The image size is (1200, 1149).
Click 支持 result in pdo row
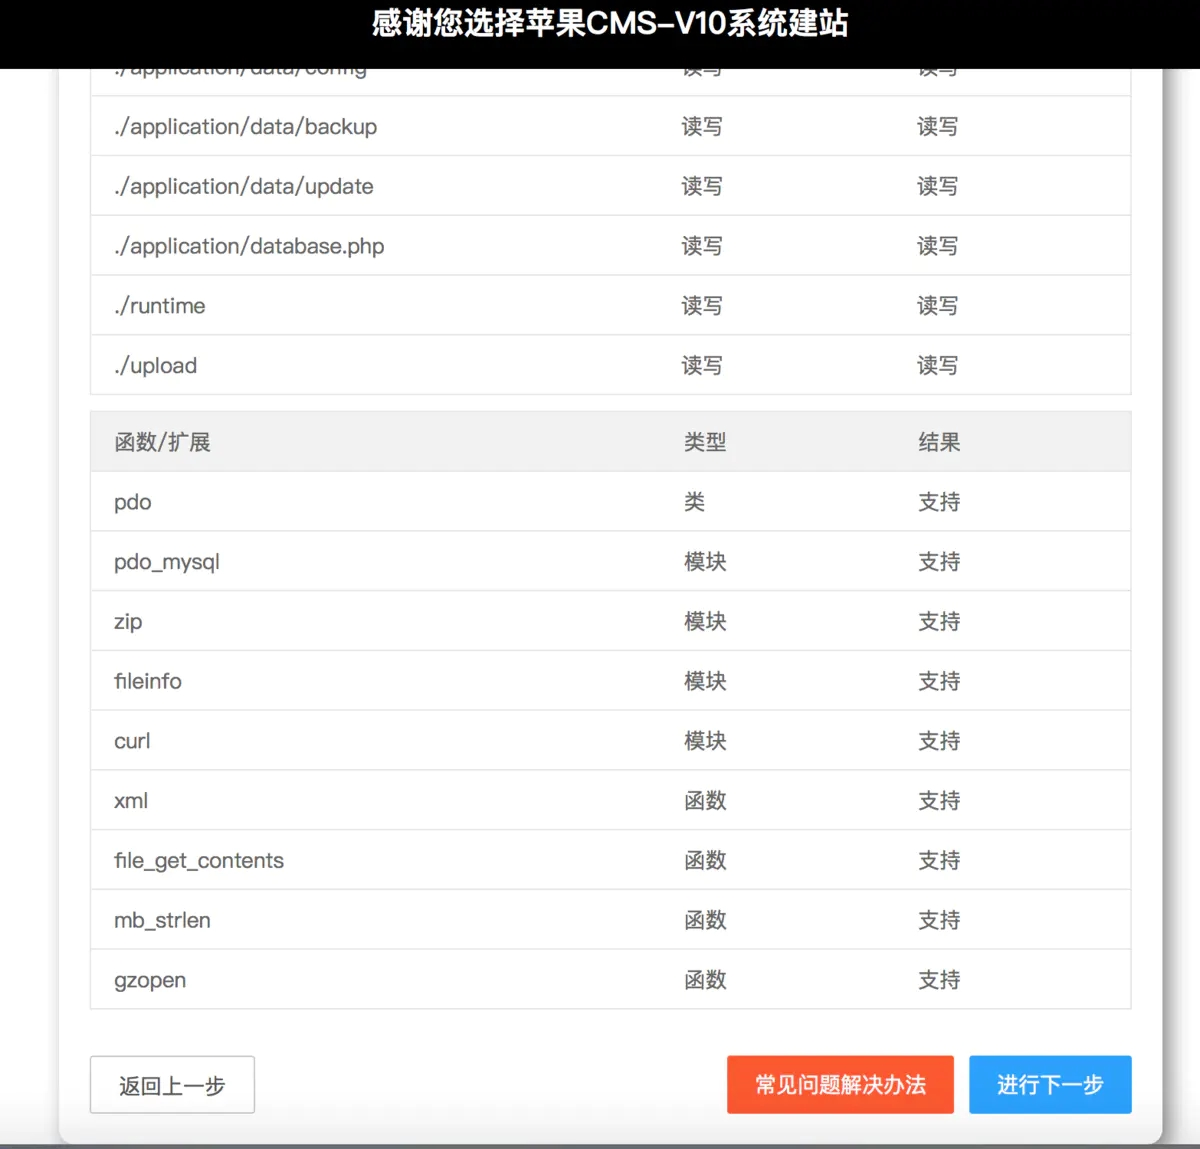[939, 502]
